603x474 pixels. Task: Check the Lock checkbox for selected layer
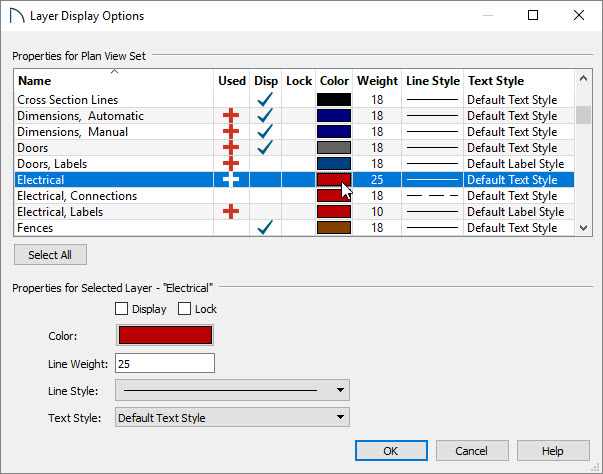[x=184, y=309]
